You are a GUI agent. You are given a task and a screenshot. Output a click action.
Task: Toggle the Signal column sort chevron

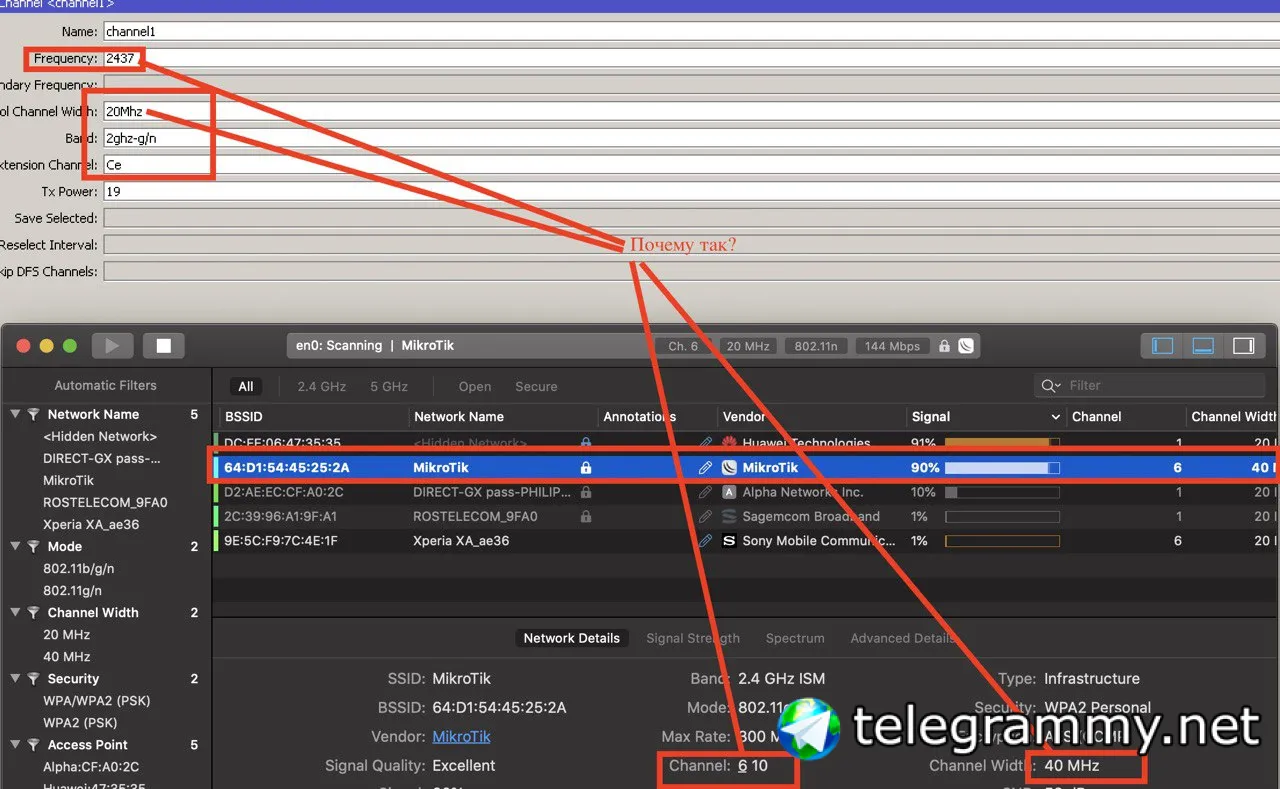[x=1055, y=417]
